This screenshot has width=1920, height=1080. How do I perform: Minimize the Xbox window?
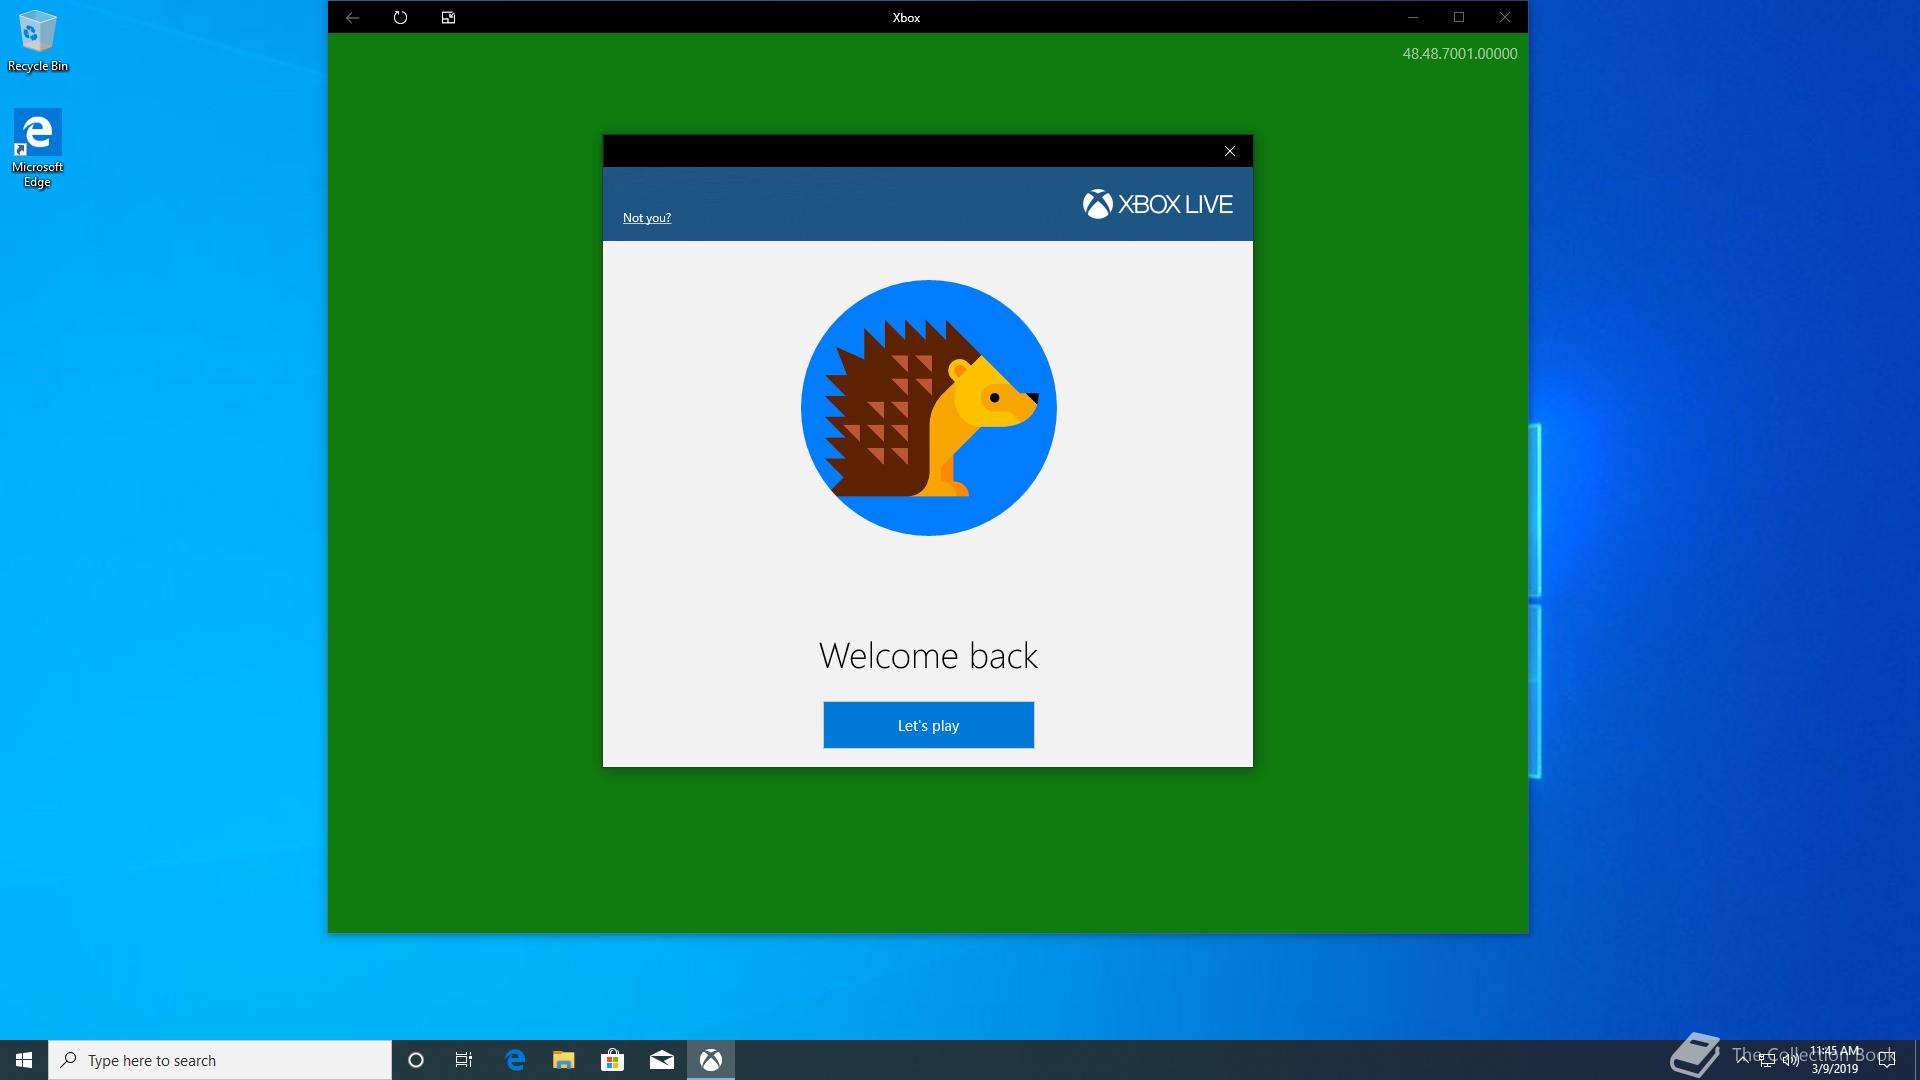tap(1413, 17)
